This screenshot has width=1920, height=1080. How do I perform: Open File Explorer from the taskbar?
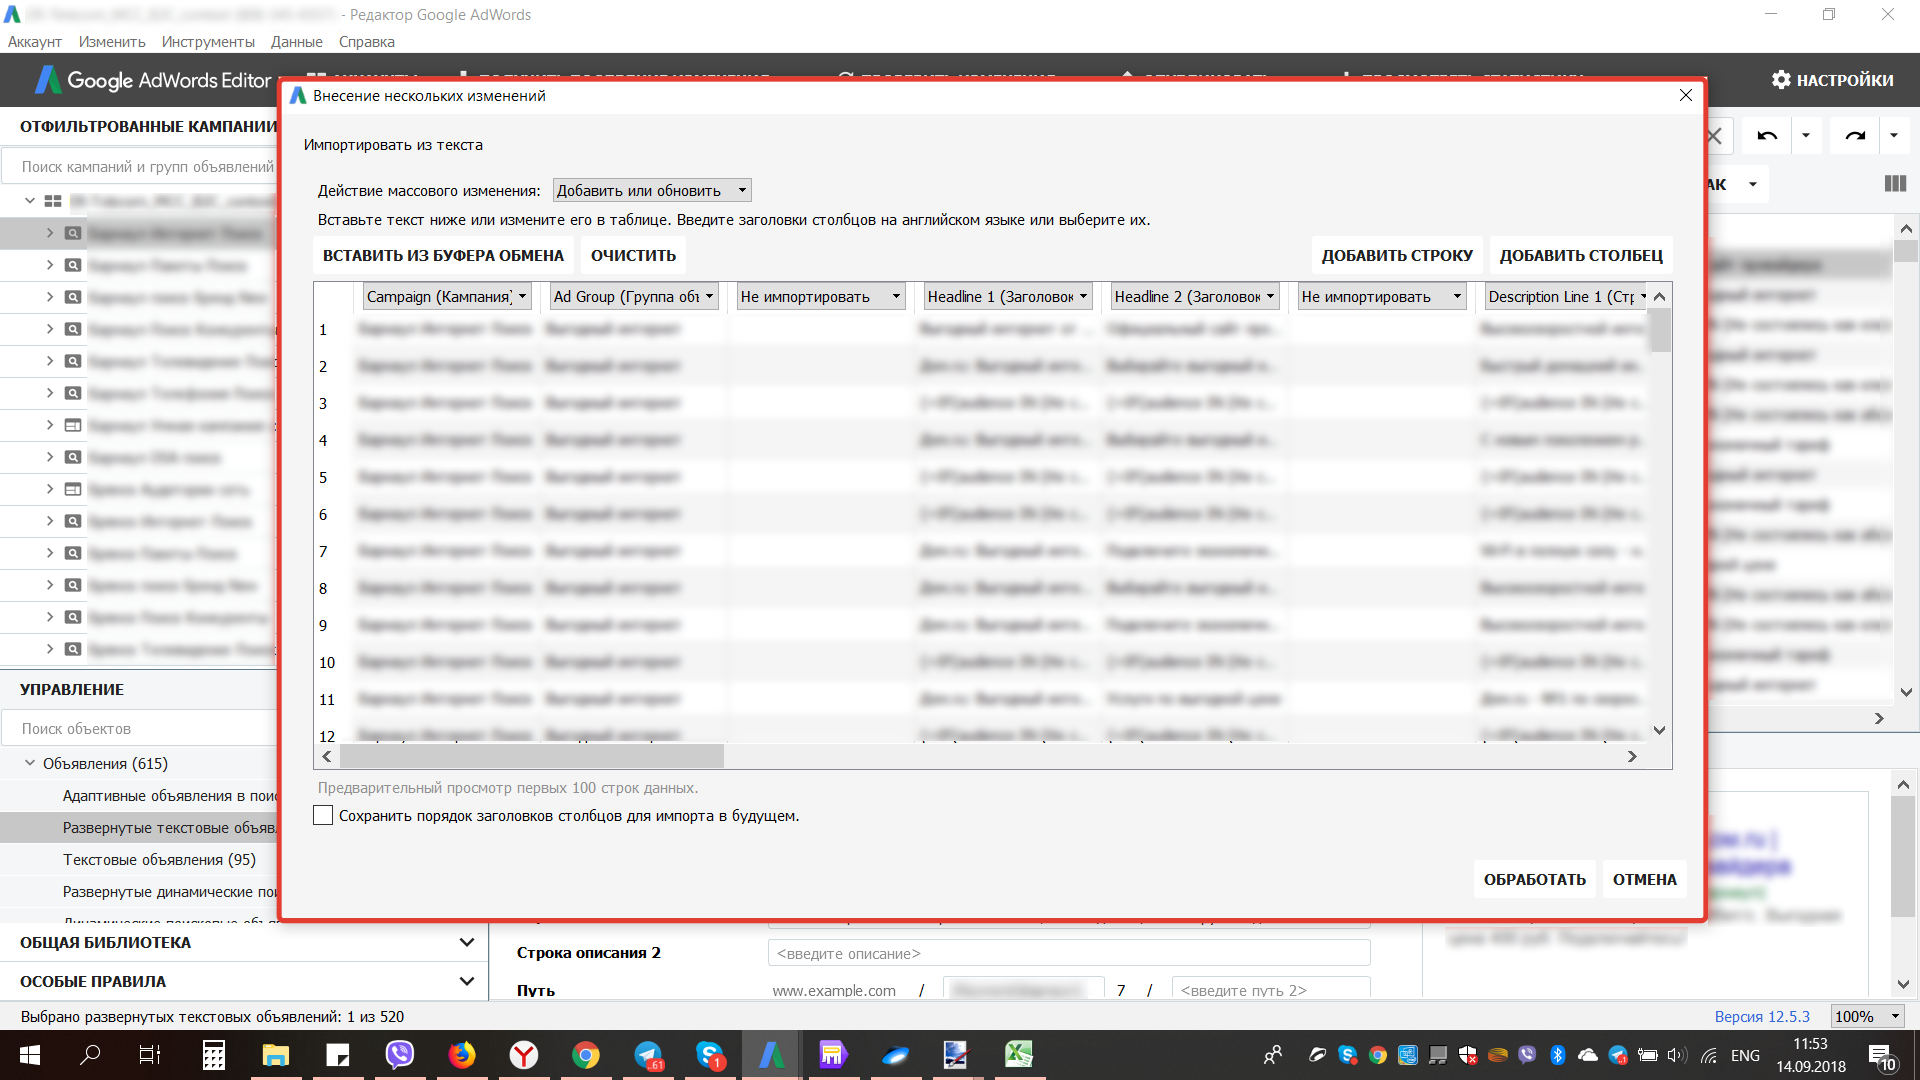275,1055
